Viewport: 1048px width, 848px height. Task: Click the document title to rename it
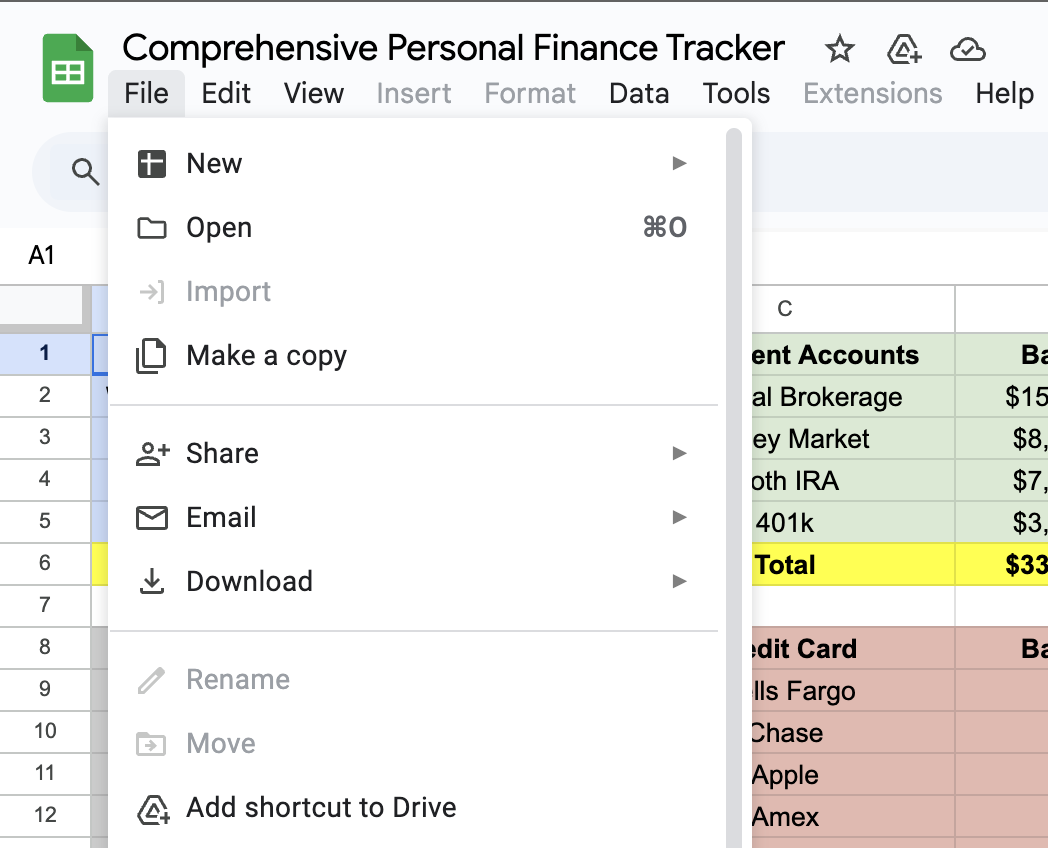pyautogui.click(x=453, y=48)
